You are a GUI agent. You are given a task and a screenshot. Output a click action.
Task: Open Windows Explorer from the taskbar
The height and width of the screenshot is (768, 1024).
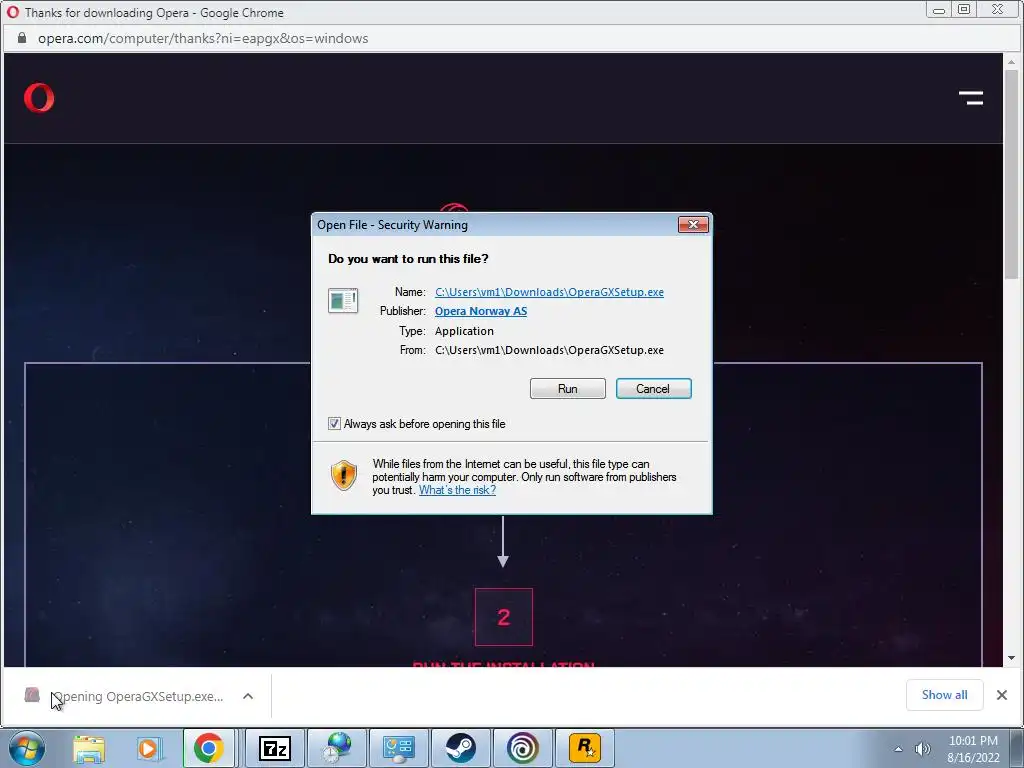tap(89, 748)
